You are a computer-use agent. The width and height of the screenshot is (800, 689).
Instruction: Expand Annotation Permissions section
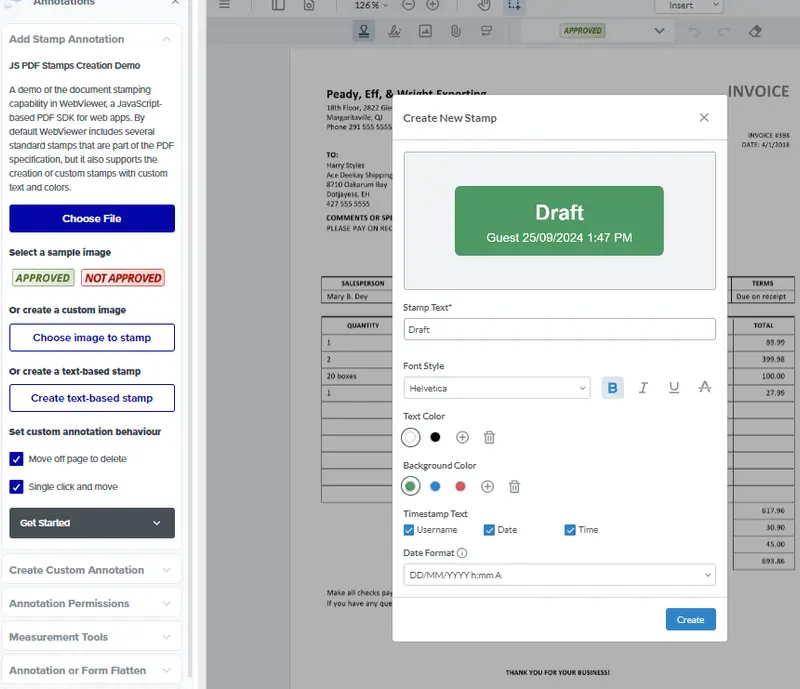(x=92, y=603)
